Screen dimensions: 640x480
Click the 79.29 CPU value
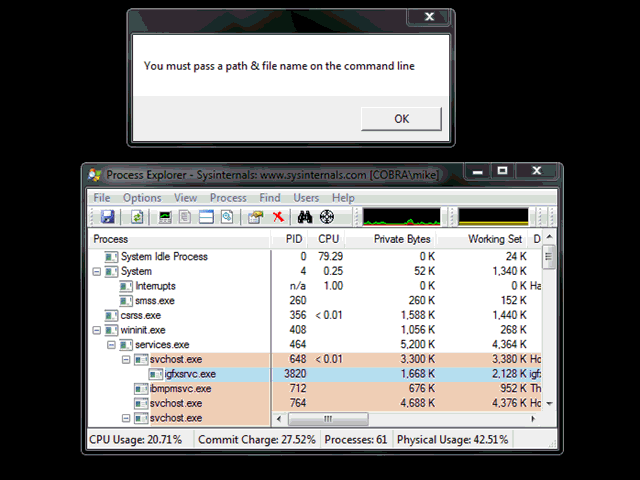click(330, 257)
